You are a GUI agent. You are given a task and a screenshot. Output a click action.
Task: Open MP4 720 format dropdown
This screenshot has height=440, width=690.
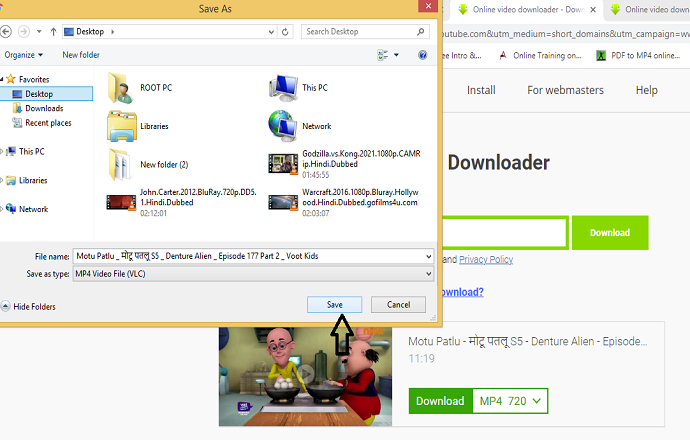[510, 401]
